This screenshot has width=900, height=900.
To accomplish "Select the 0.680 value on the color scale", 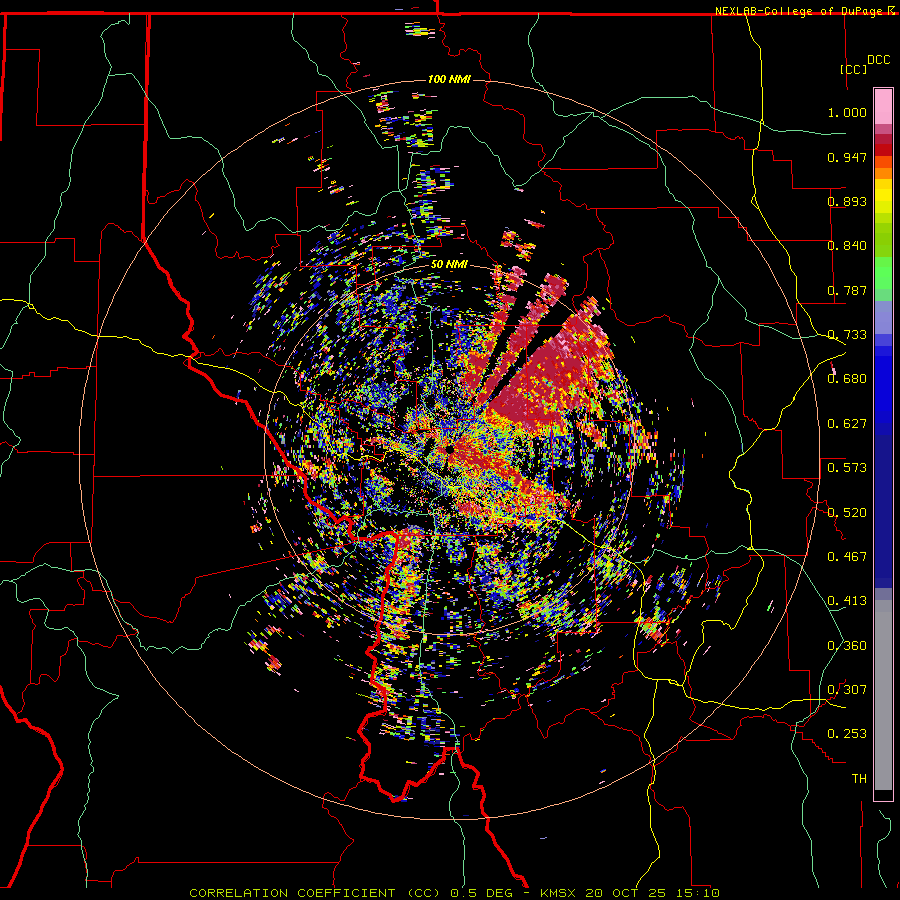I will (x=847, y=379).
